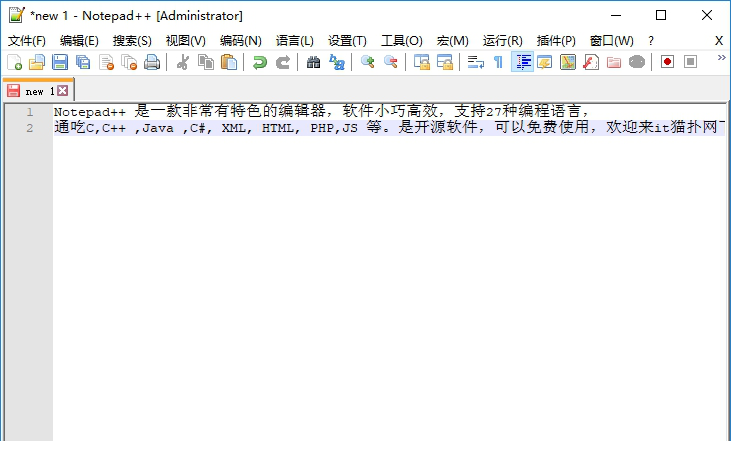Open the 设置(T) menu

pyautogui.click(x=347, y=41)
